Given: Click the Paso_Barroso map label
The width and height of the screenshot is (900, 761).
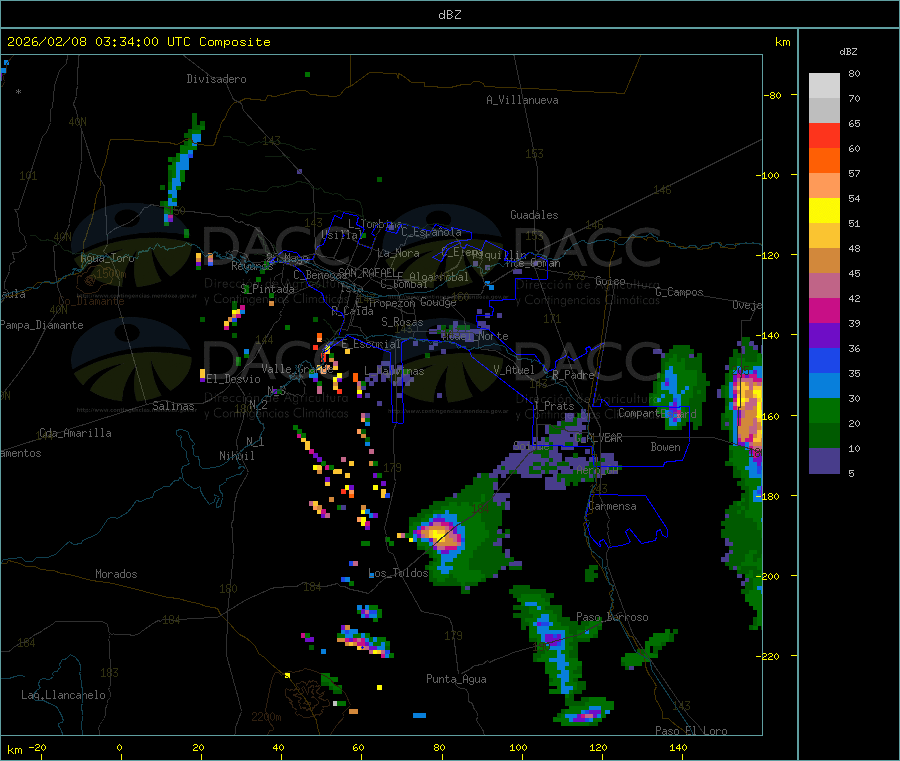Looking at the screenshot, I should [x=612, y=617].
